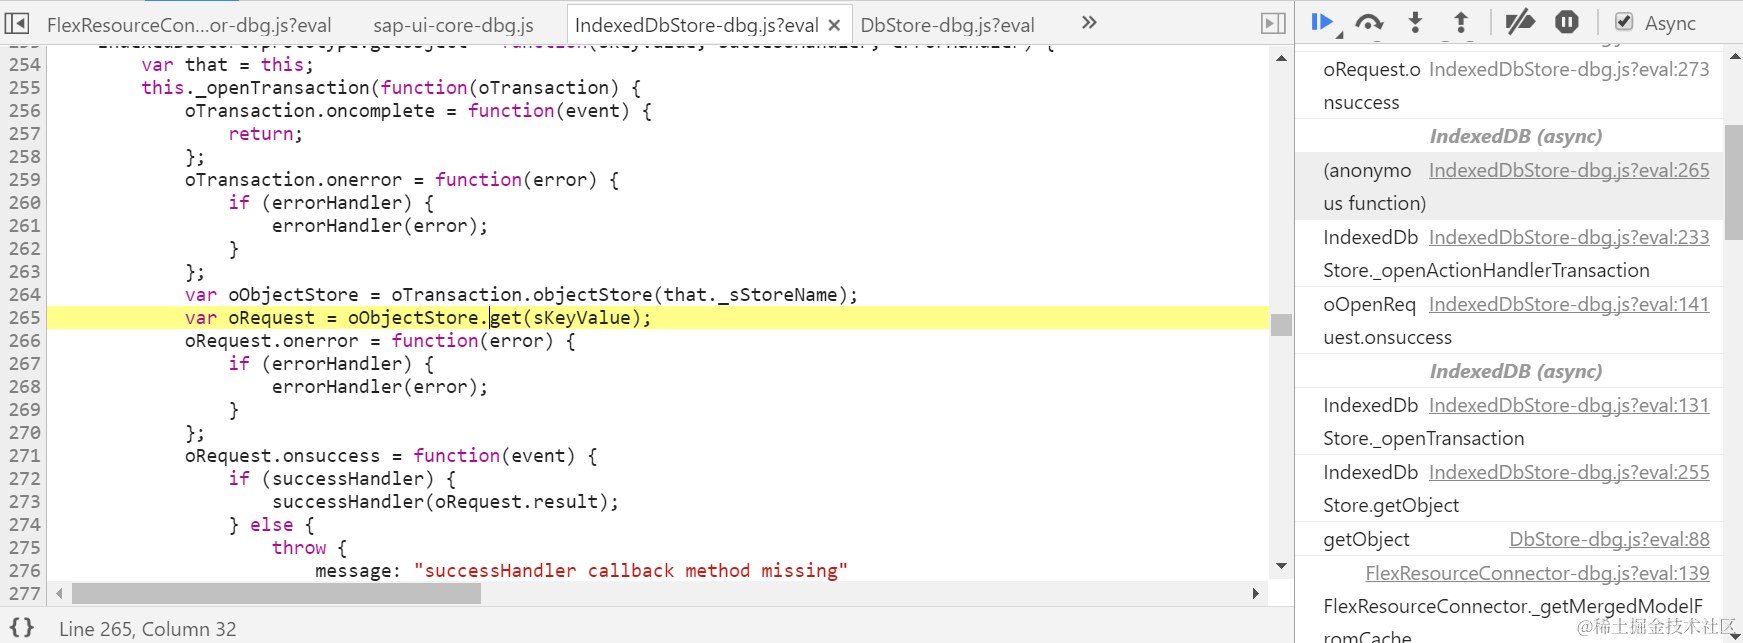The height and width of the screenshot is (643, 1743).
Task: Show more tabs via double chevron
Action: [x=1089, y=22]
